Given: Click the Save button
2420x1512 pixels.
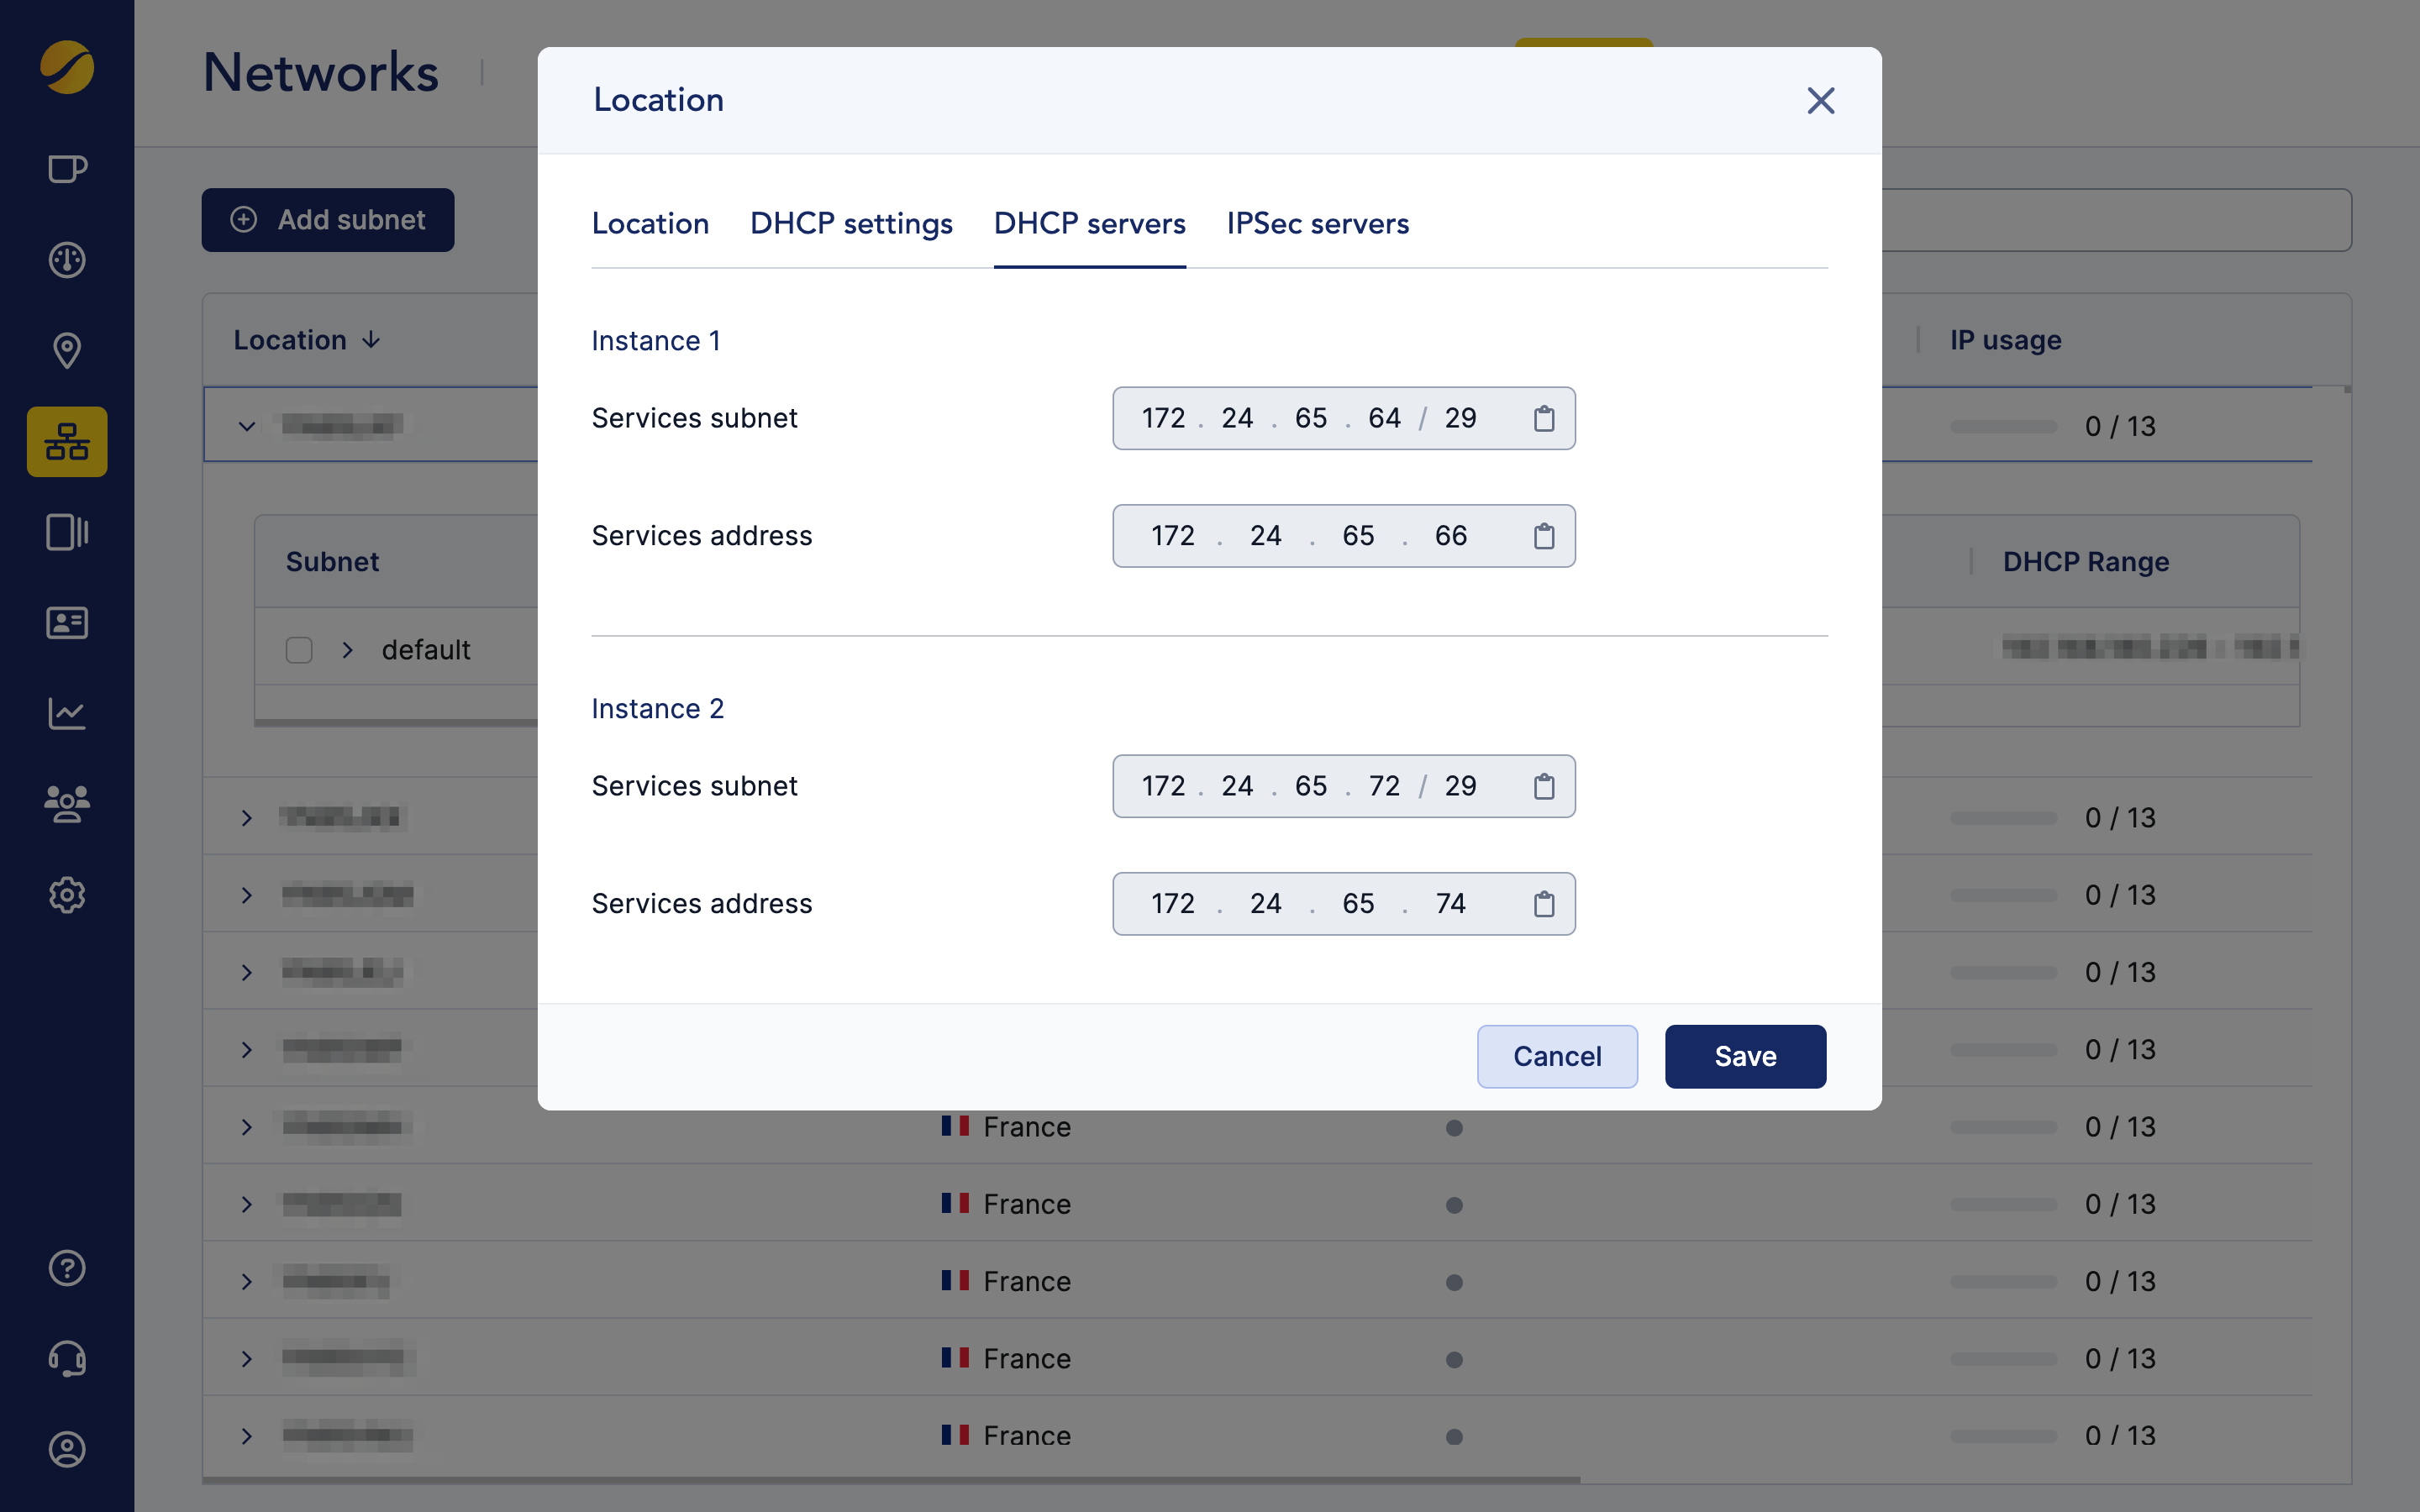Looking at the screenshot, I should point(1744,1056).
